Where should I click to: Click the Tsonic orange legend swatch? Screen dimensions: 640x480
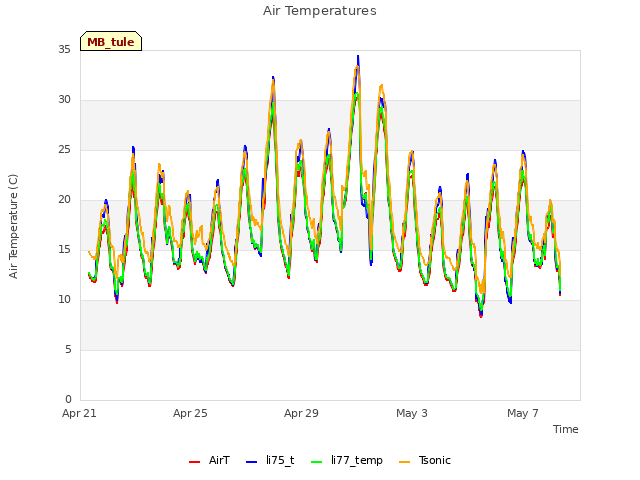click(x=404, y=462)
